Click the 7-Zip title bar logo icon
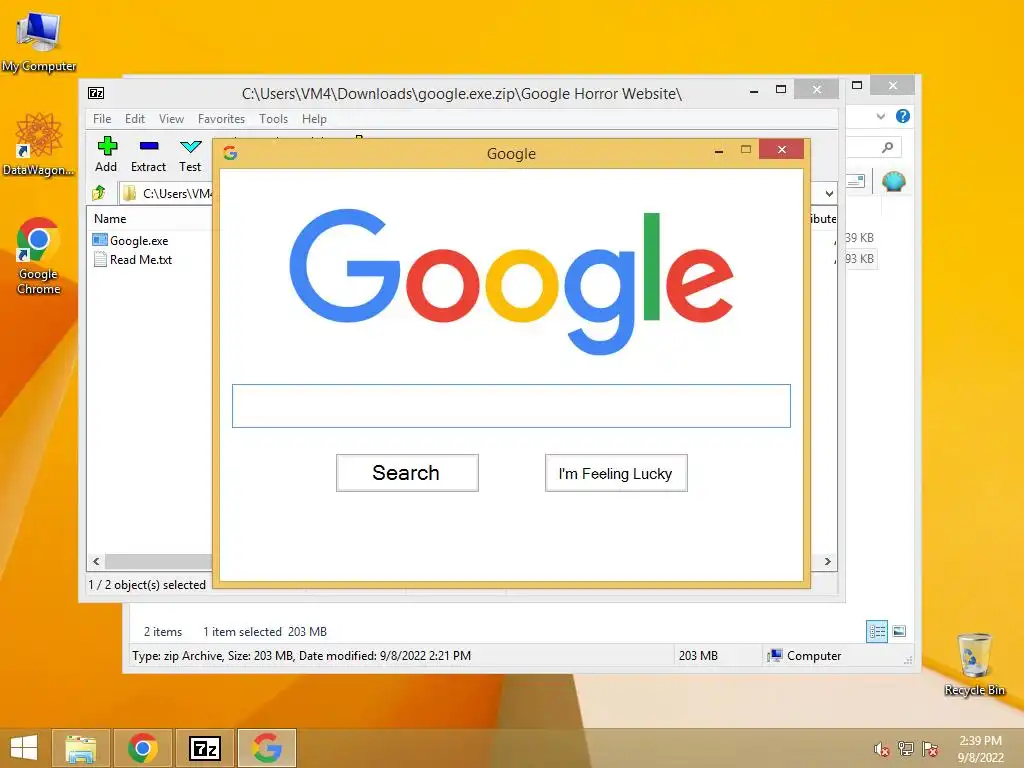Image resolution: width=1024 pixels, height=768 pixels. point(96,93)
